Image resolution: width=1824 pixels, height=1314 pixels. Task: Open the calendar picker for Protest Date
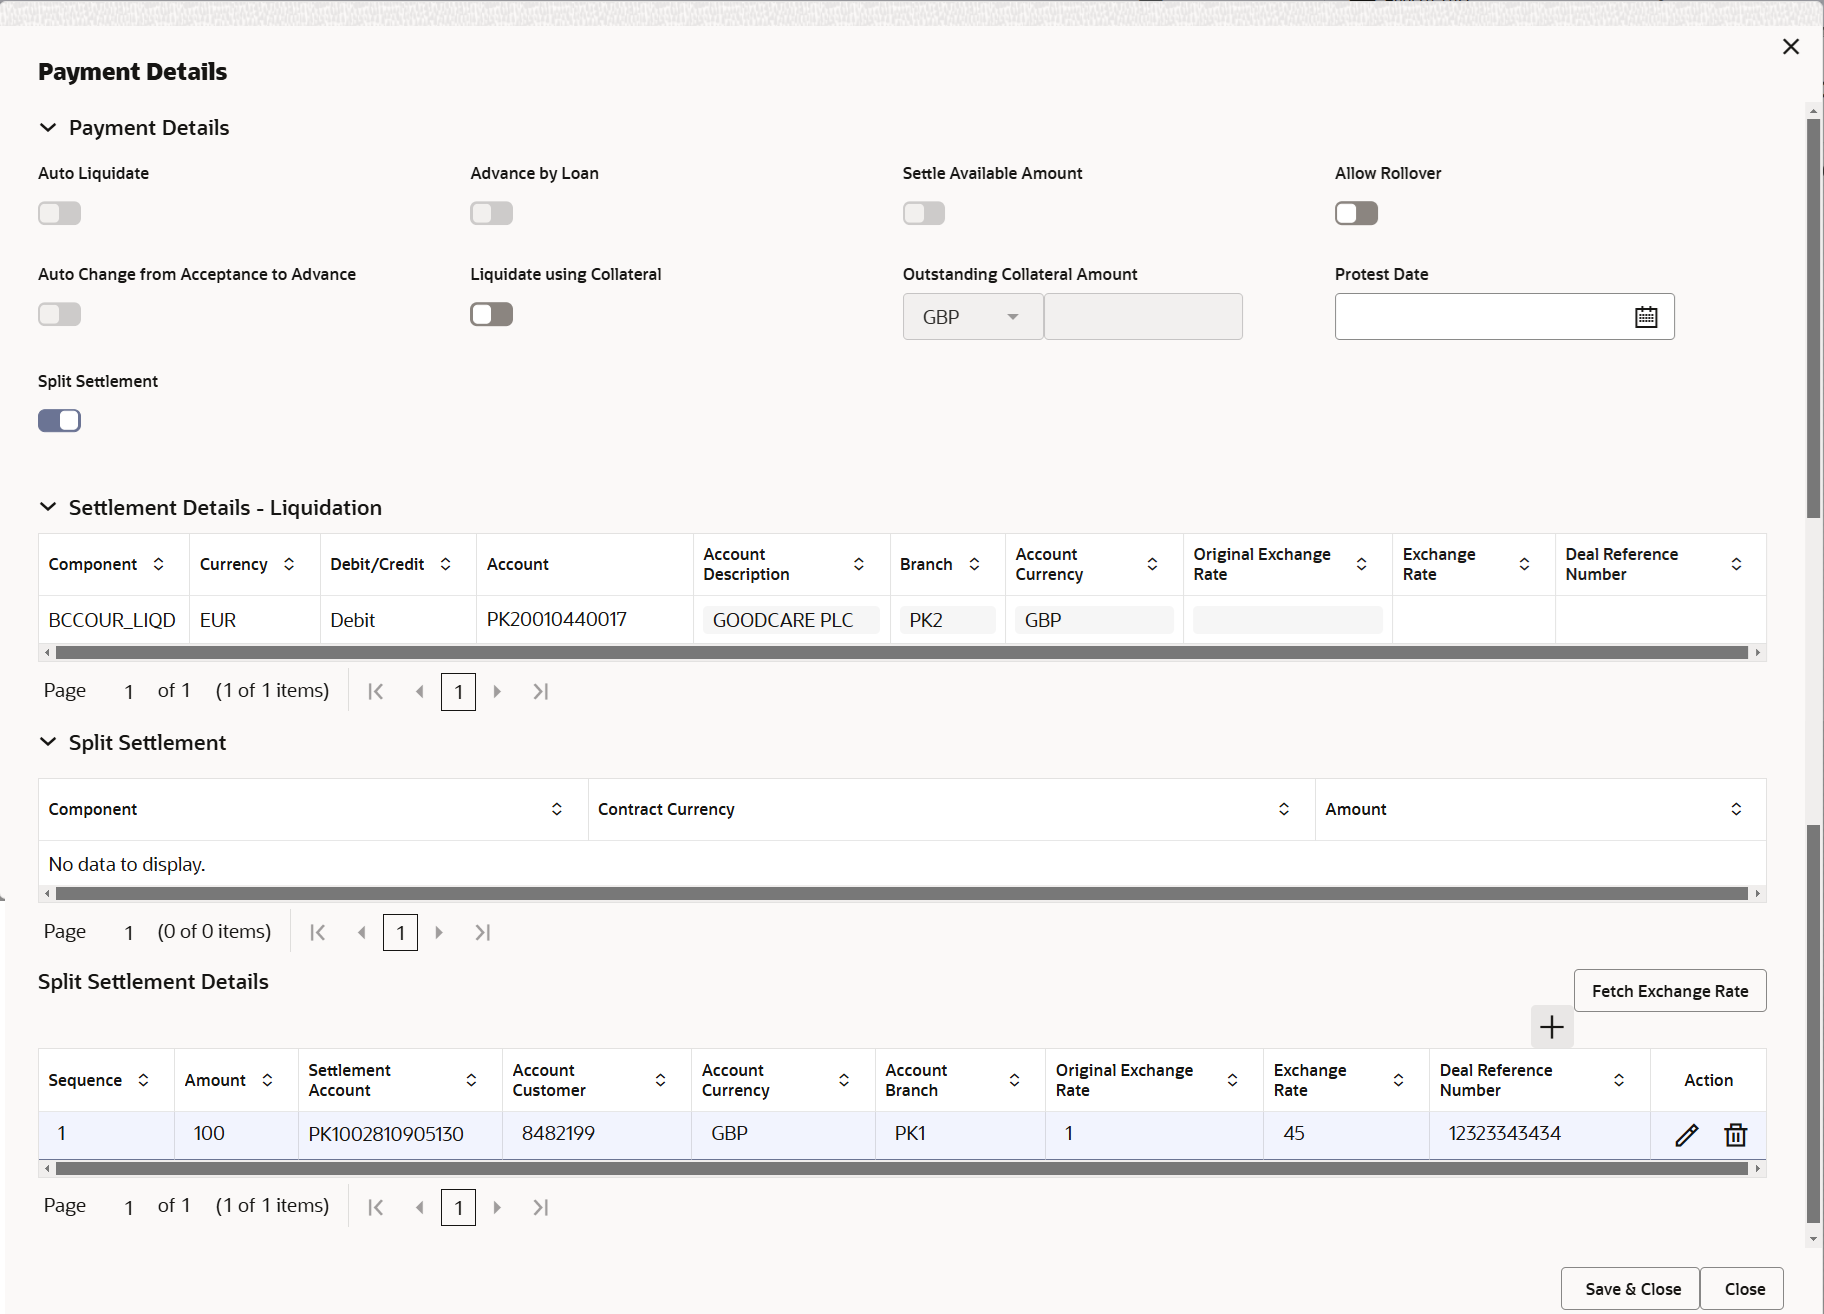[x=1646, y=316]
